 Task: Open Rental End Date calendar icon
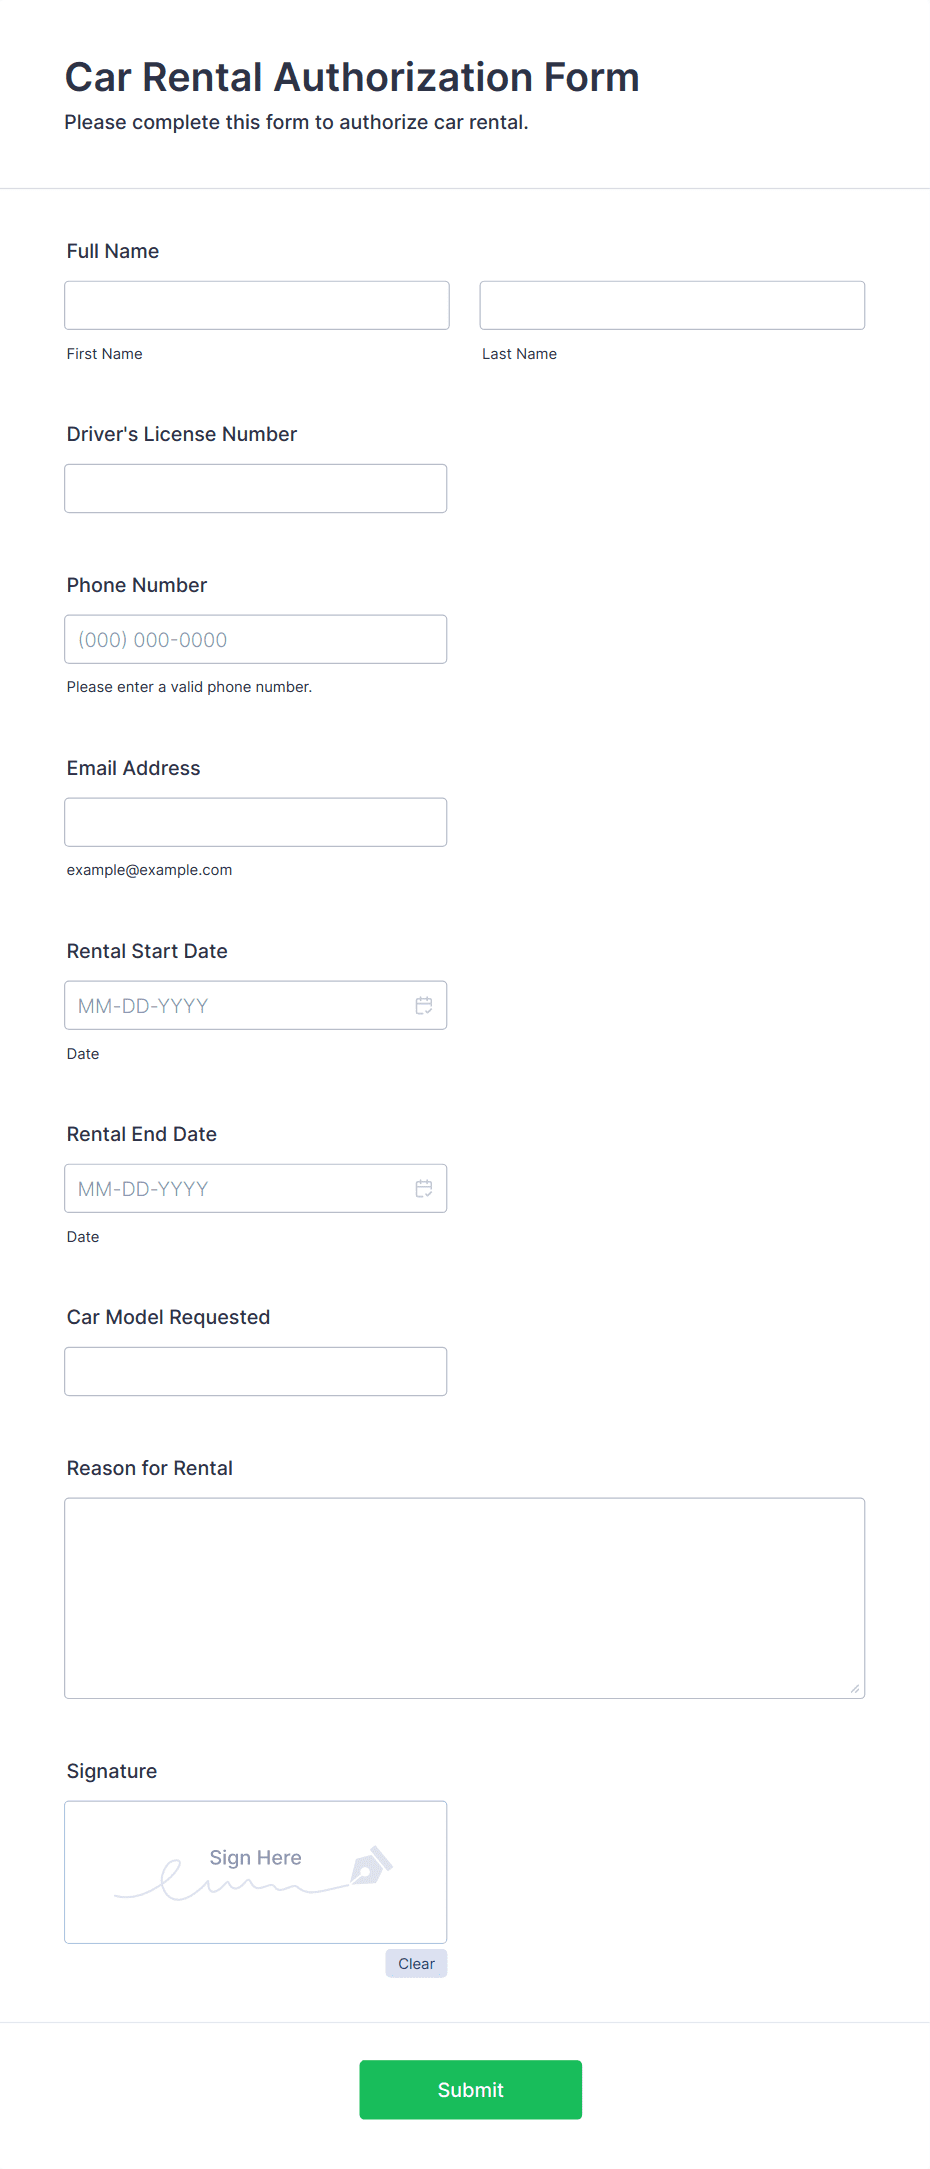(x=424, y=1188)
